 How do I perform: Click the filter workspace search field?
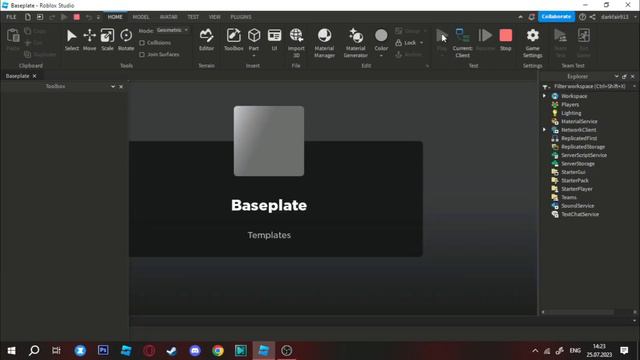click(590, 87)
